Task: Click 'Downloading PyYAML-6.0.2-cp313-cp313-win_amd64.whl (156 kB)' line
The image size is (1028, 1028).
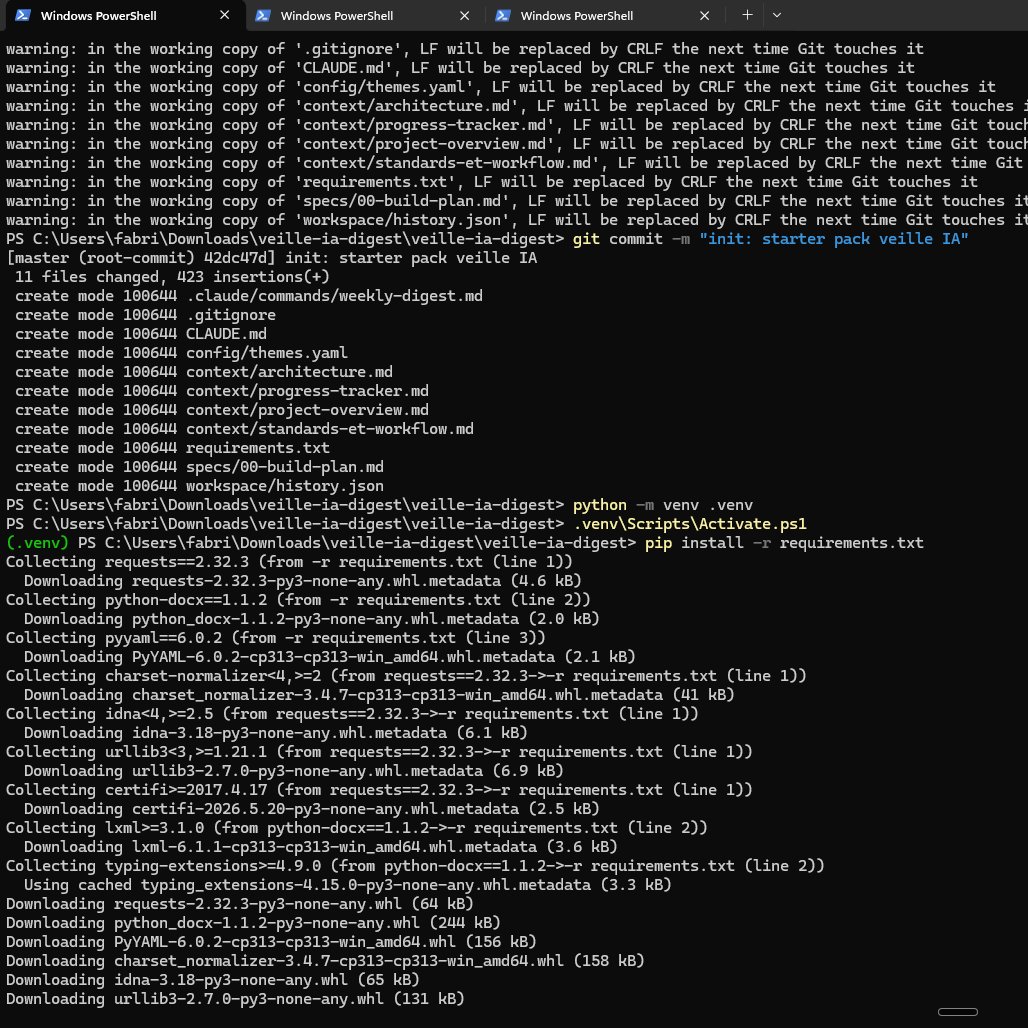Action: point(271,943)
